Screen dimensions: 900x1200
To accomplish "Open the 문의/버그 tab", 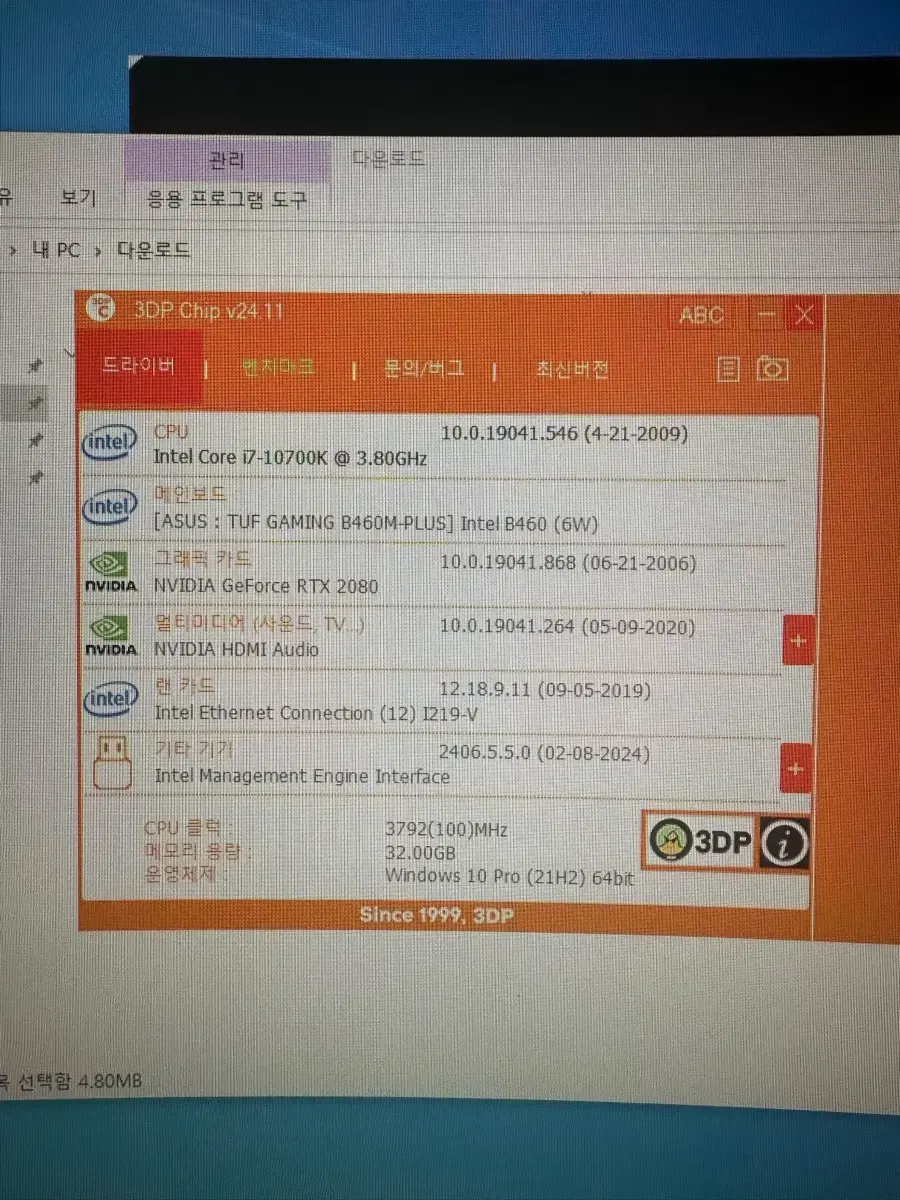I will (424, 369).
